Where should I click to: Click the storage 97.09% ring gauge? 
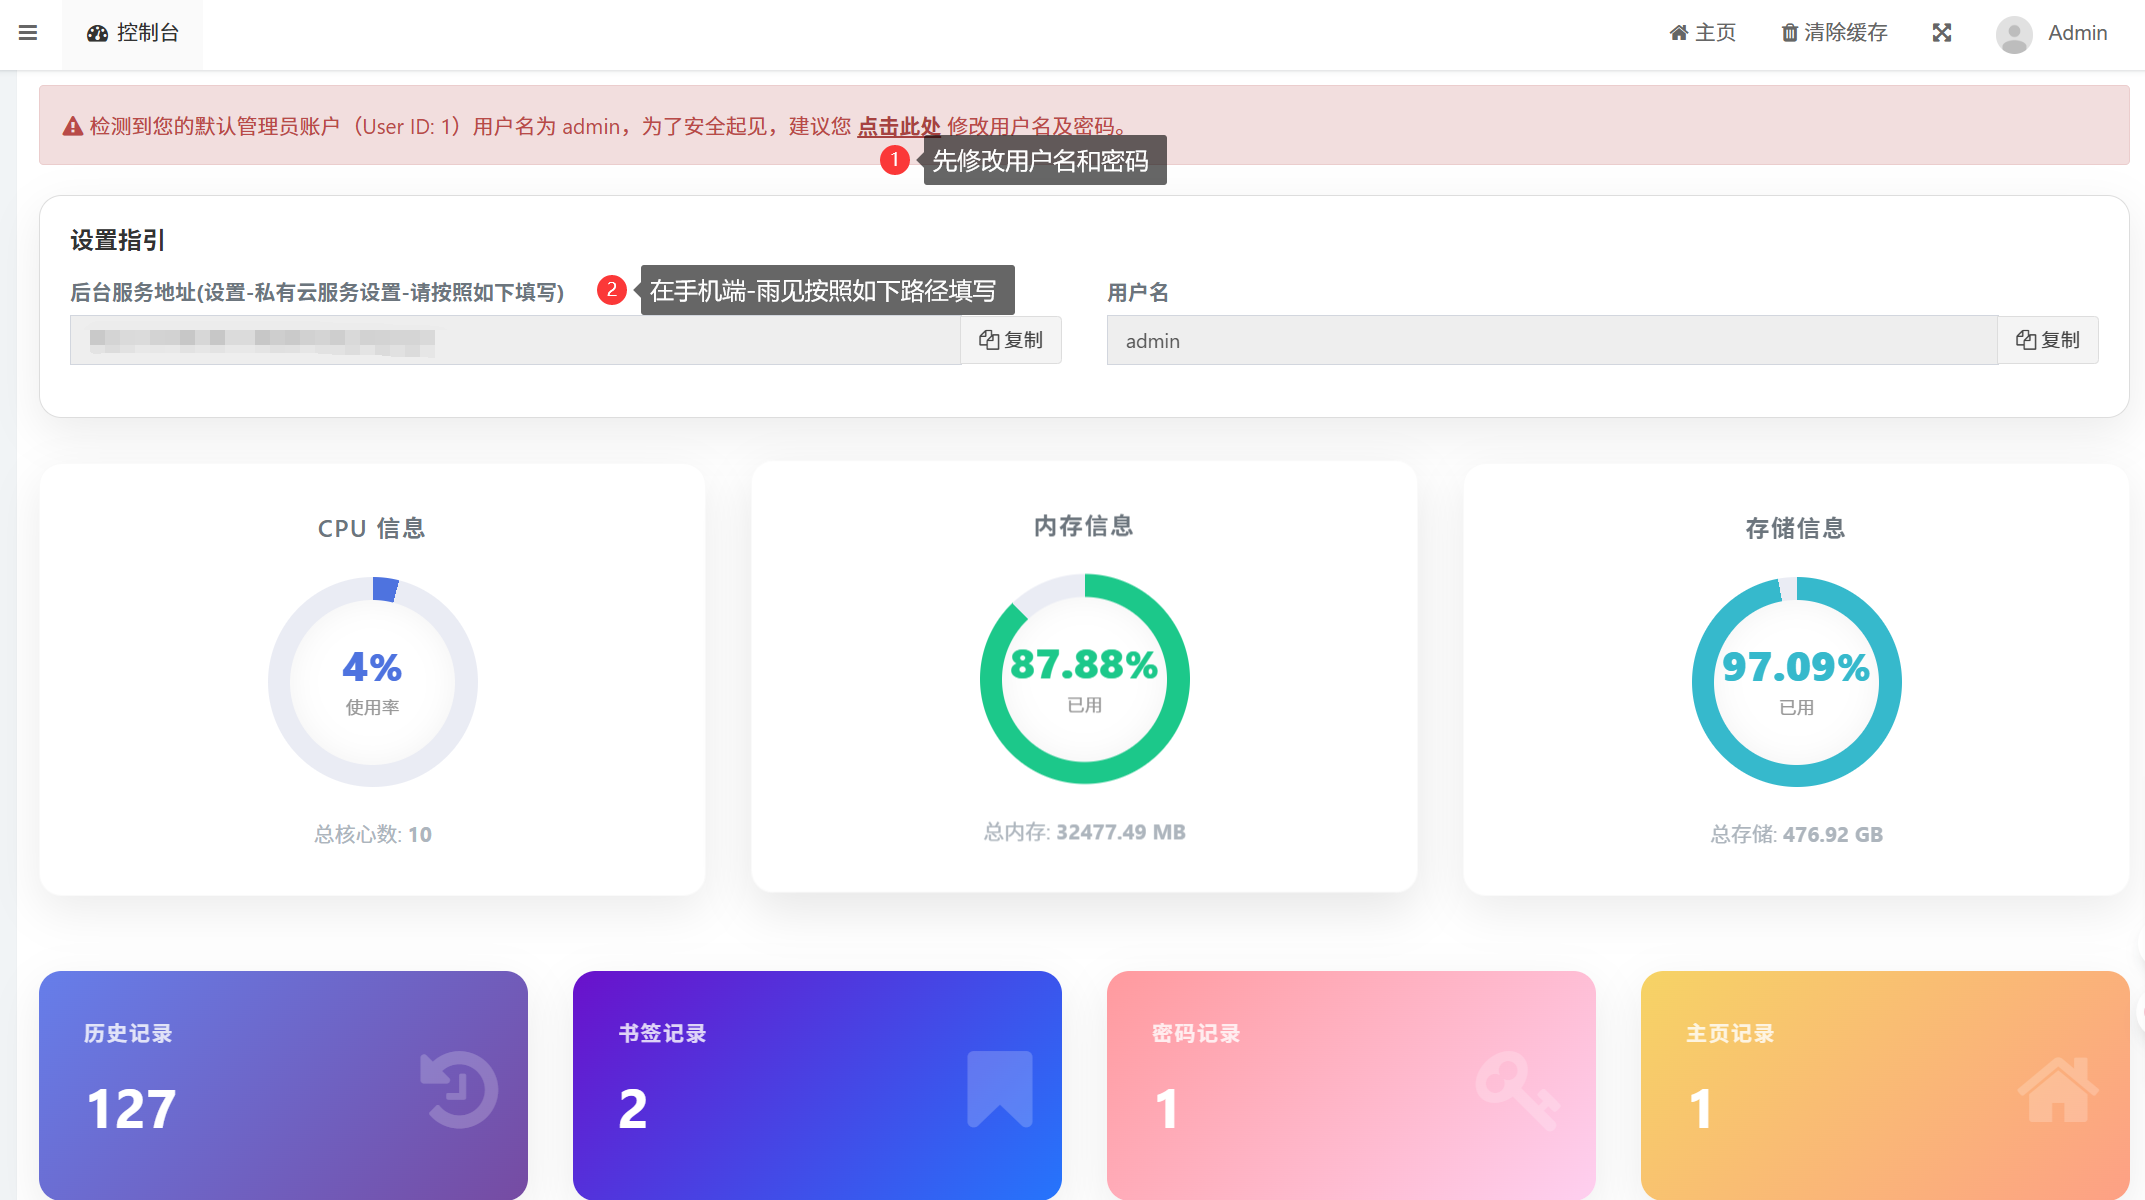tap(1796, 682)
